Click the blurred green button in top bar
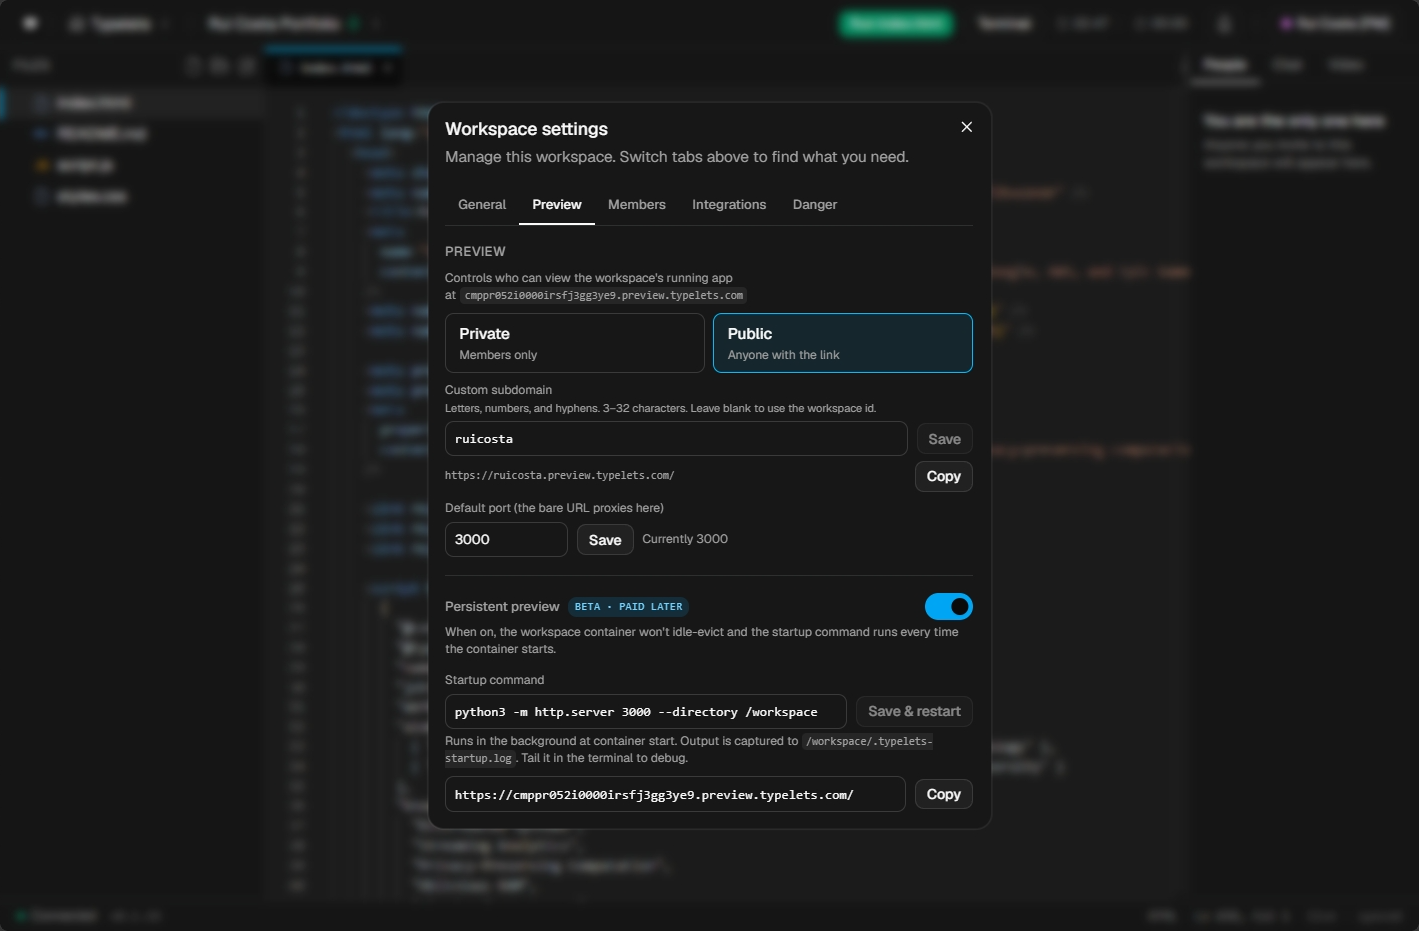The width and height of the screenshot is (1419, 931). pyautogui.click(x=896, y=23)
